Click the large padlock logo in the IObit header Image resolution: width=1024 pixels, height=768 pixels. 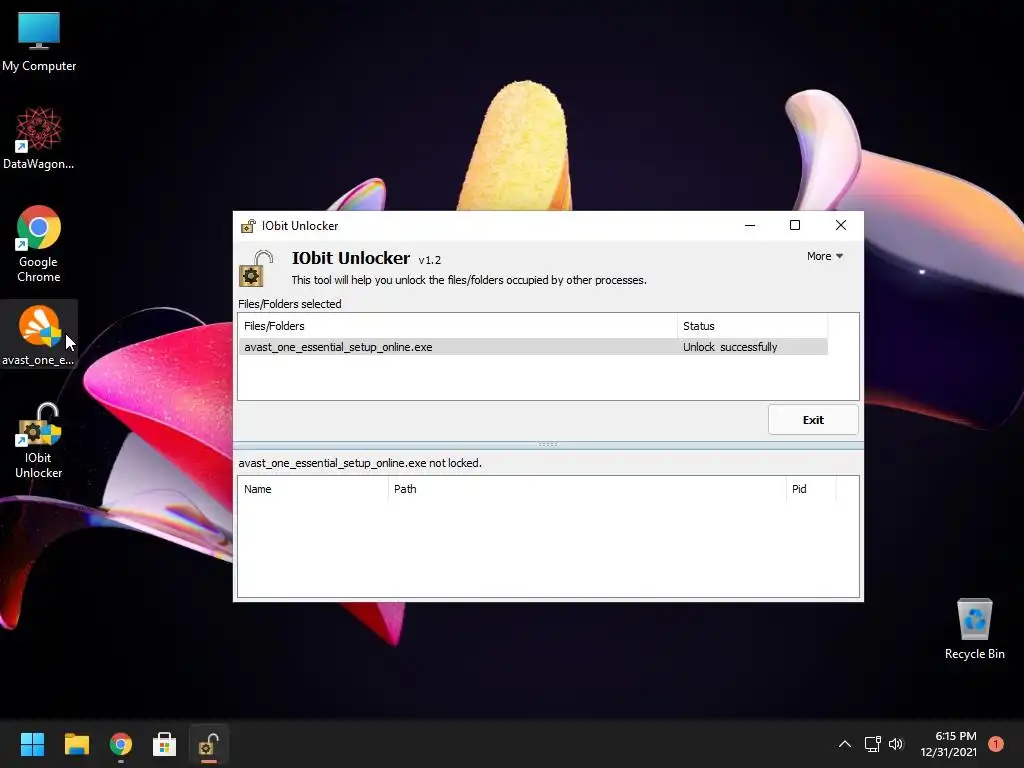click(255, 268)
